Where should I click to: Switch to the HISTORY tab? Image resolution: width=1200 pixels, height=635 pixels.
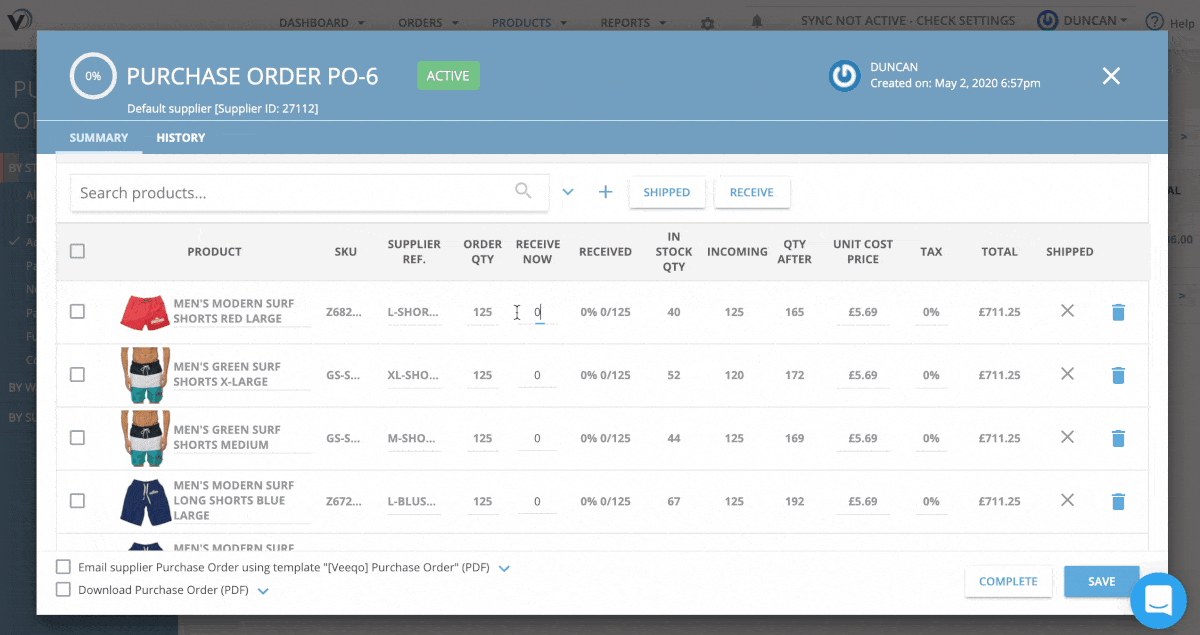point(180,137)
